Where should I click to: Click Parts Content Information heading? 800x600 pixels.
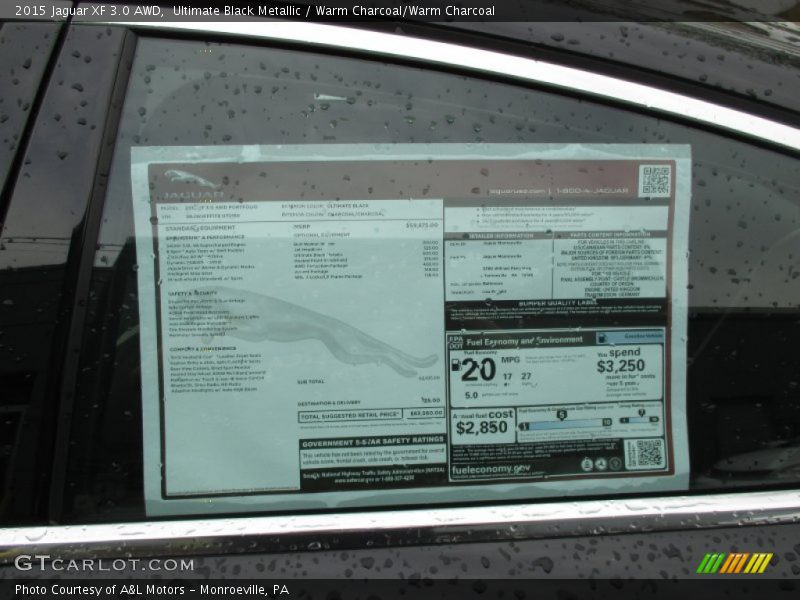610,235
